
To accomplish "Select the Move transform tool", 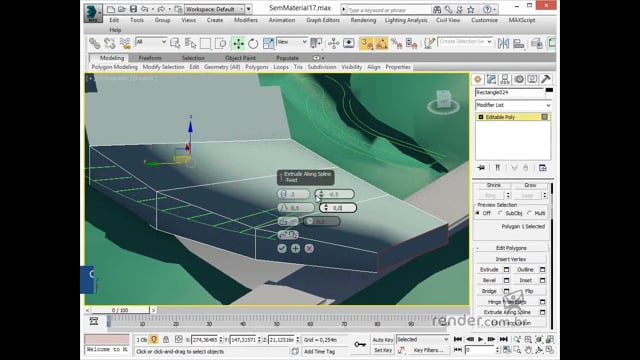I will point(238,43).
